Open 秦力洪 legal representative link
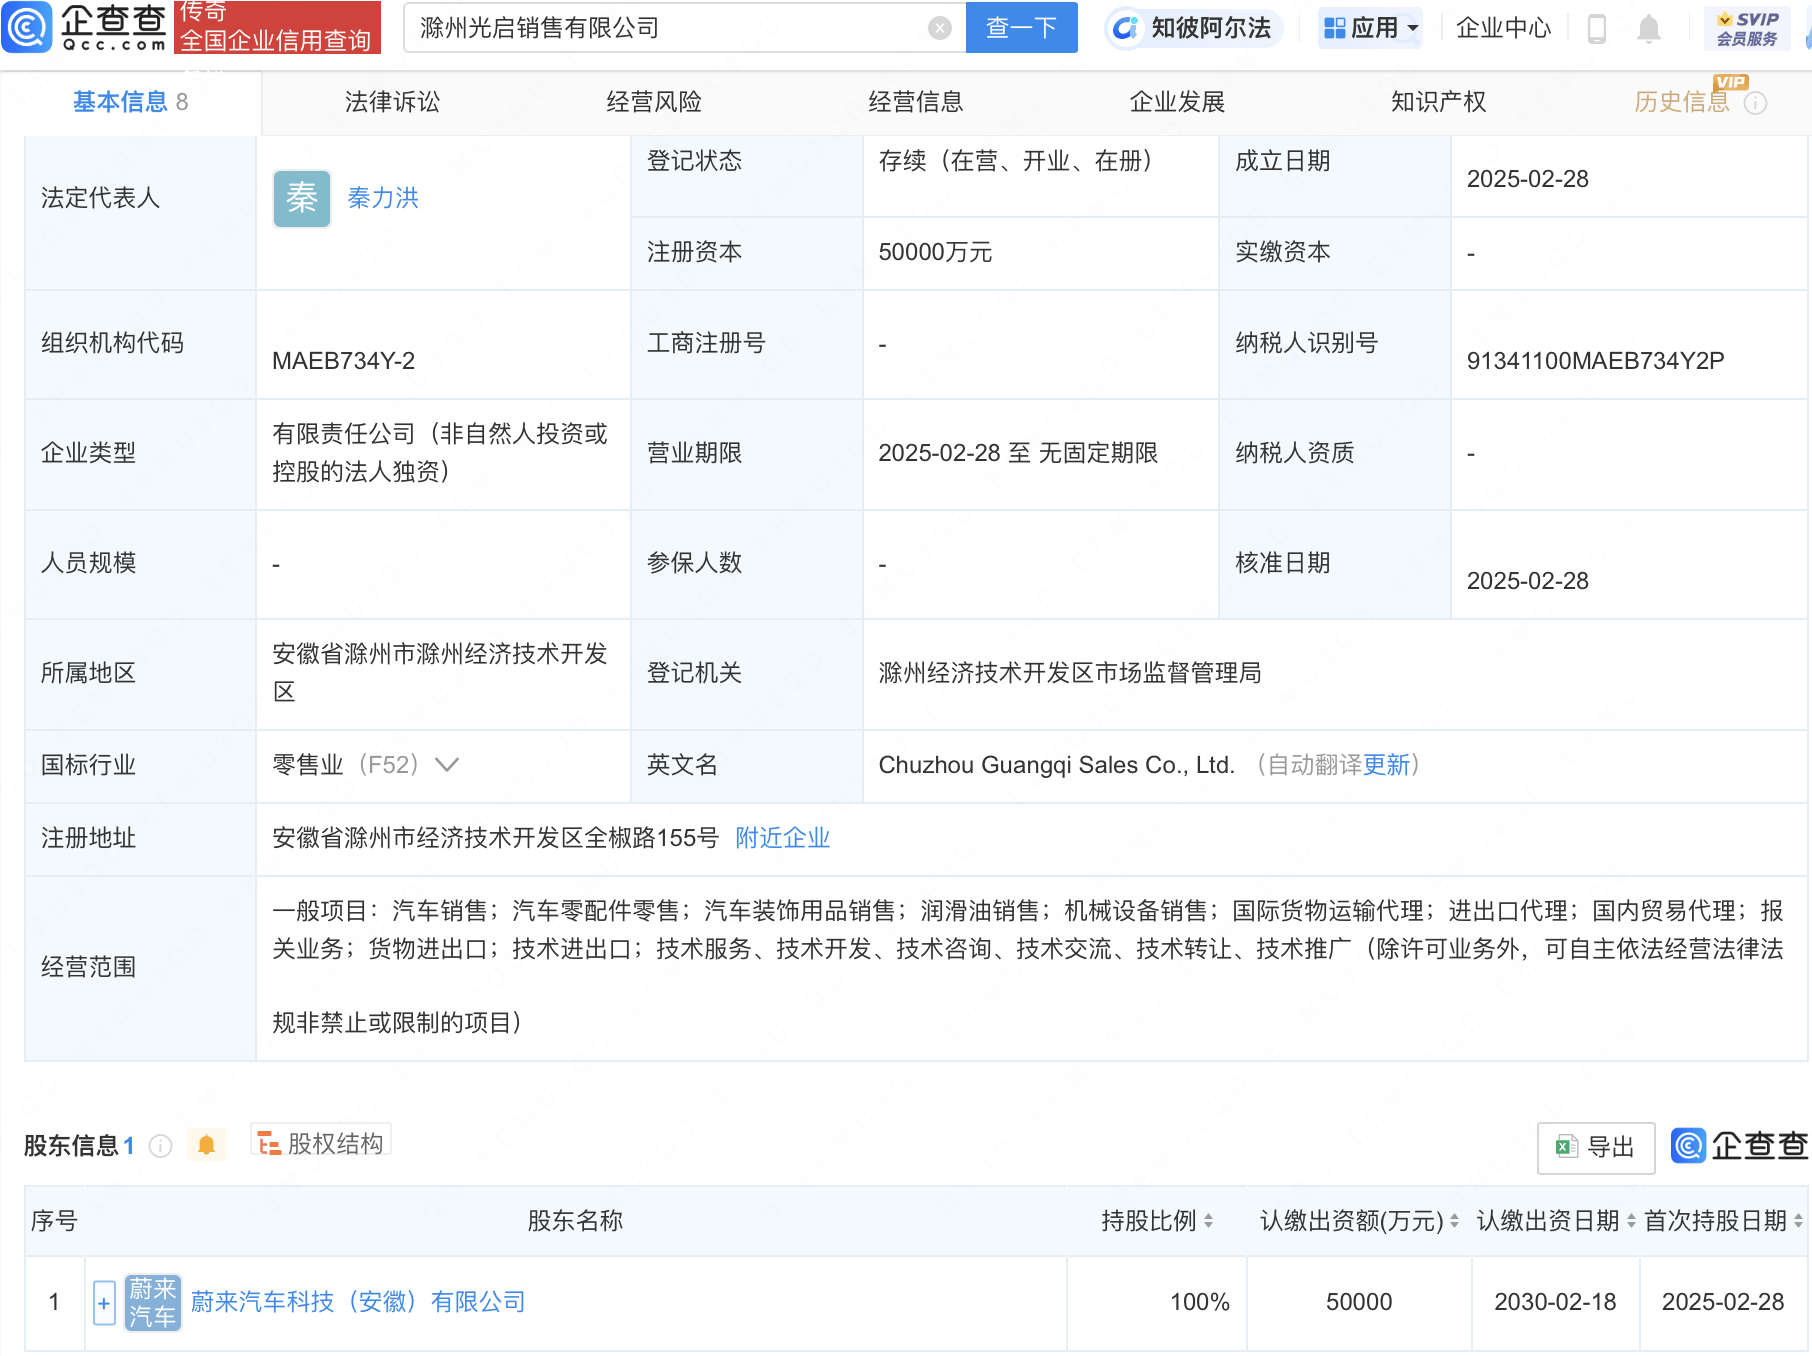 pos(383,198)
